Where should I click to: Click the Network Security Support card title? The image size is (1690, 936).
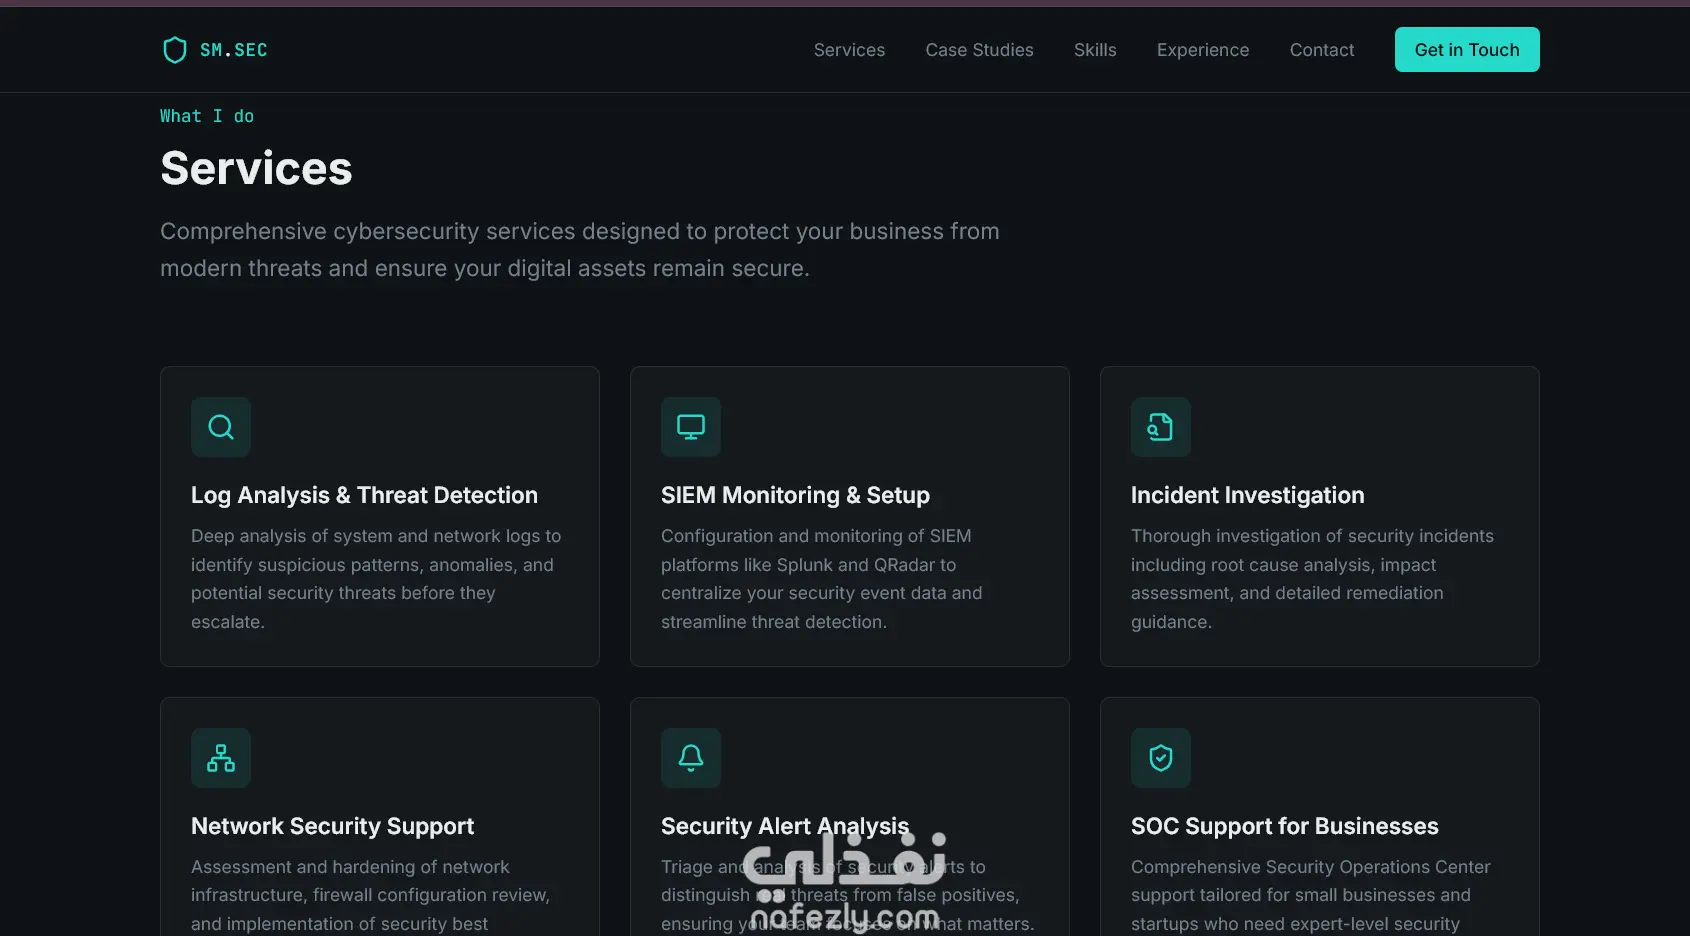[332, 826]
